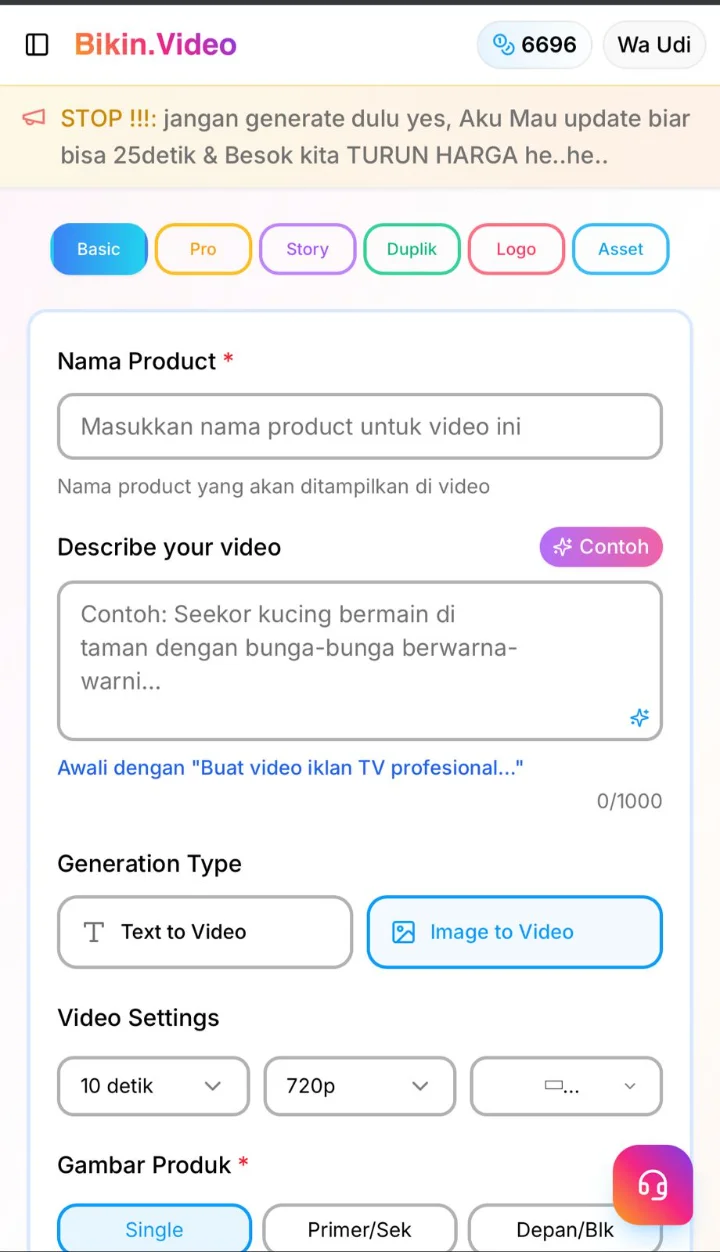The image size is (720, 1252).
Task: Switch to the Pro tab
Action: (203, 249)
